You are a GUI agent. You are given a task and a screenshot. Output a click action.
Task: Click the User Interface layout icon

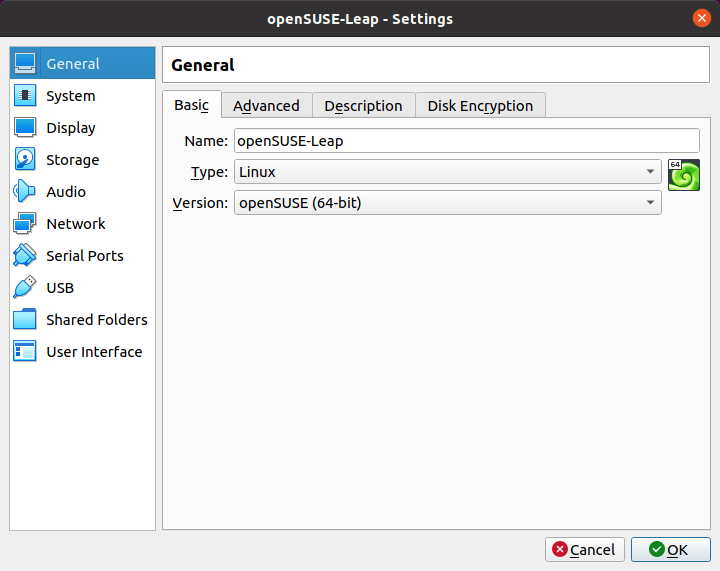point(25,352)
